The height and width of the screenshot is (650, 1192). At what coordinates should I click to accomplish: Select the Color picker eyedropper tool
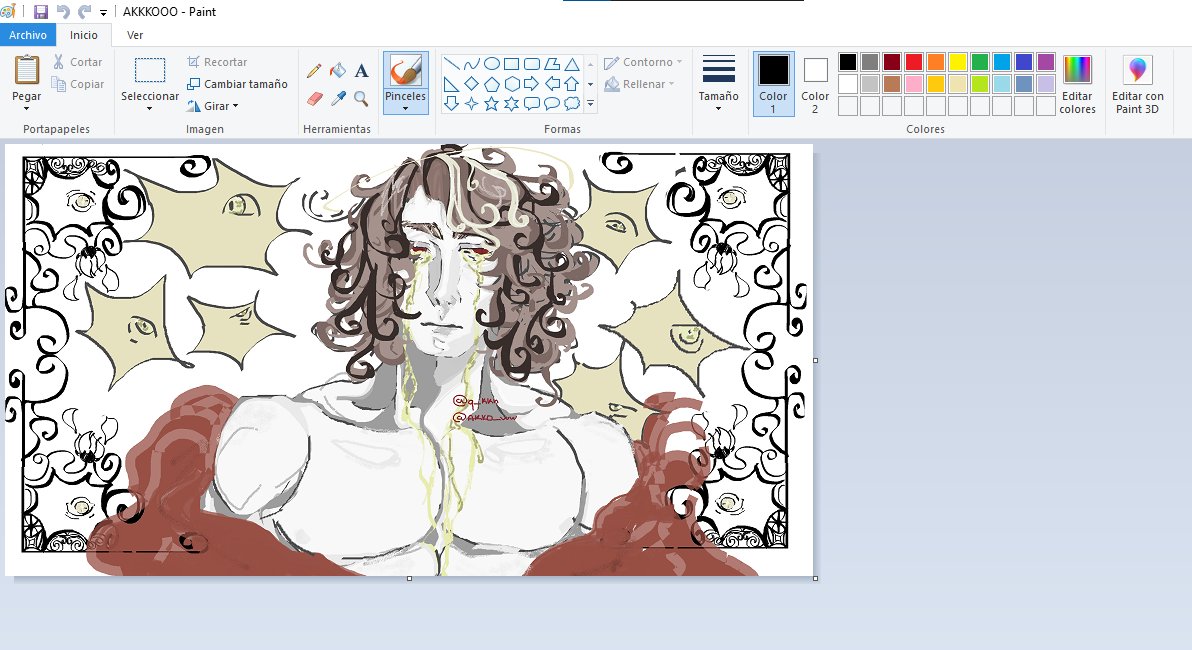pos(338,98)
